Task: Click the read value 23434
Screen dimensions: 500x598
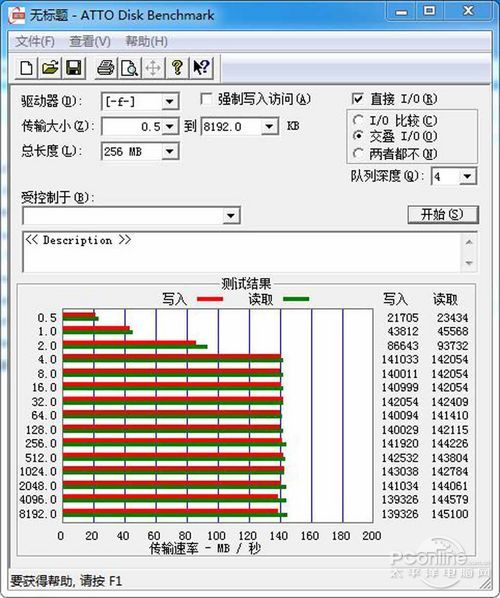Action: (452, 317)
